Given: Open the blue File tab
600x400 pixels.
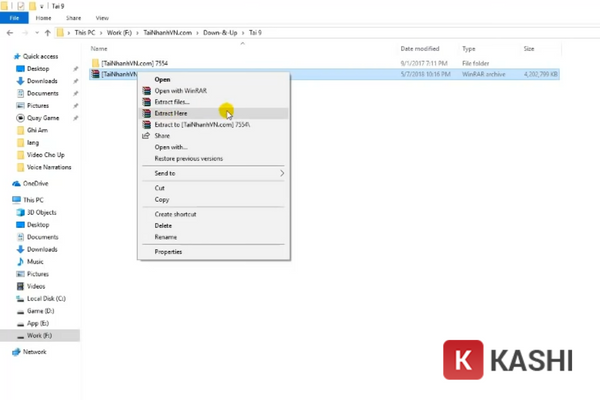Looking at the screenshot, I should tap(14, 17).
